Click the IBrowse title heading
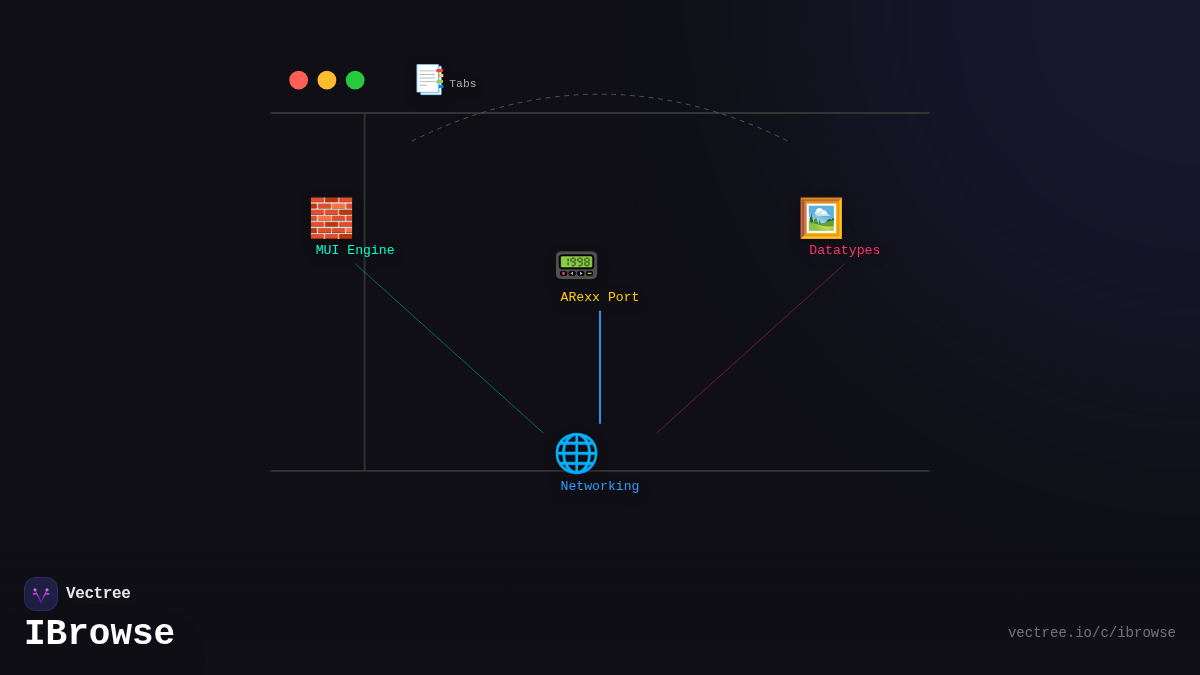 click(99, 634)
